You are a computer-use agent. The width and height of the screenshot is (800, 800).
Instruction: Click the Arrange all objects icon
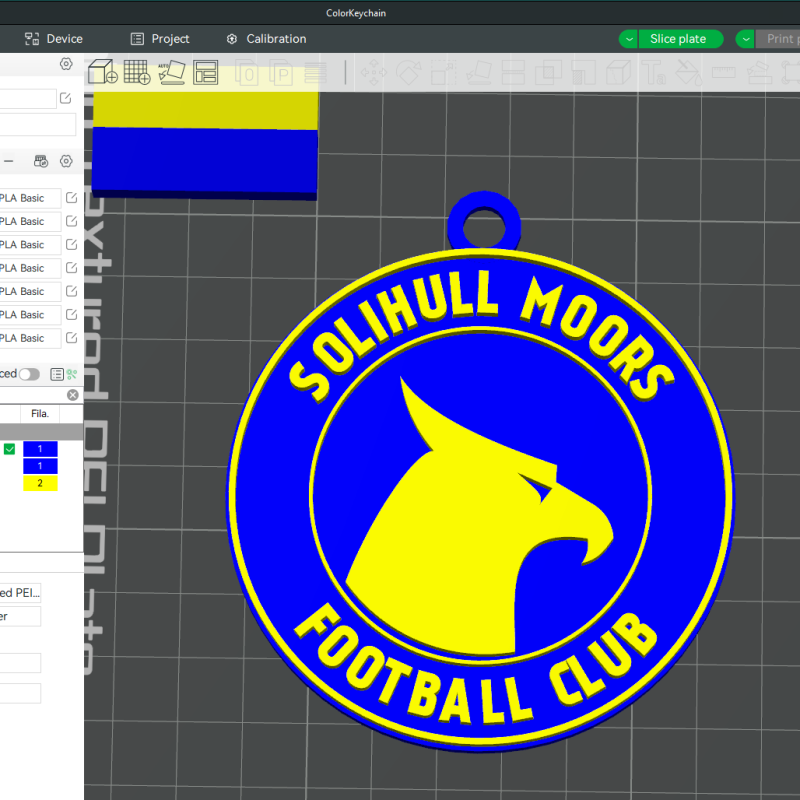pos(206,72)
